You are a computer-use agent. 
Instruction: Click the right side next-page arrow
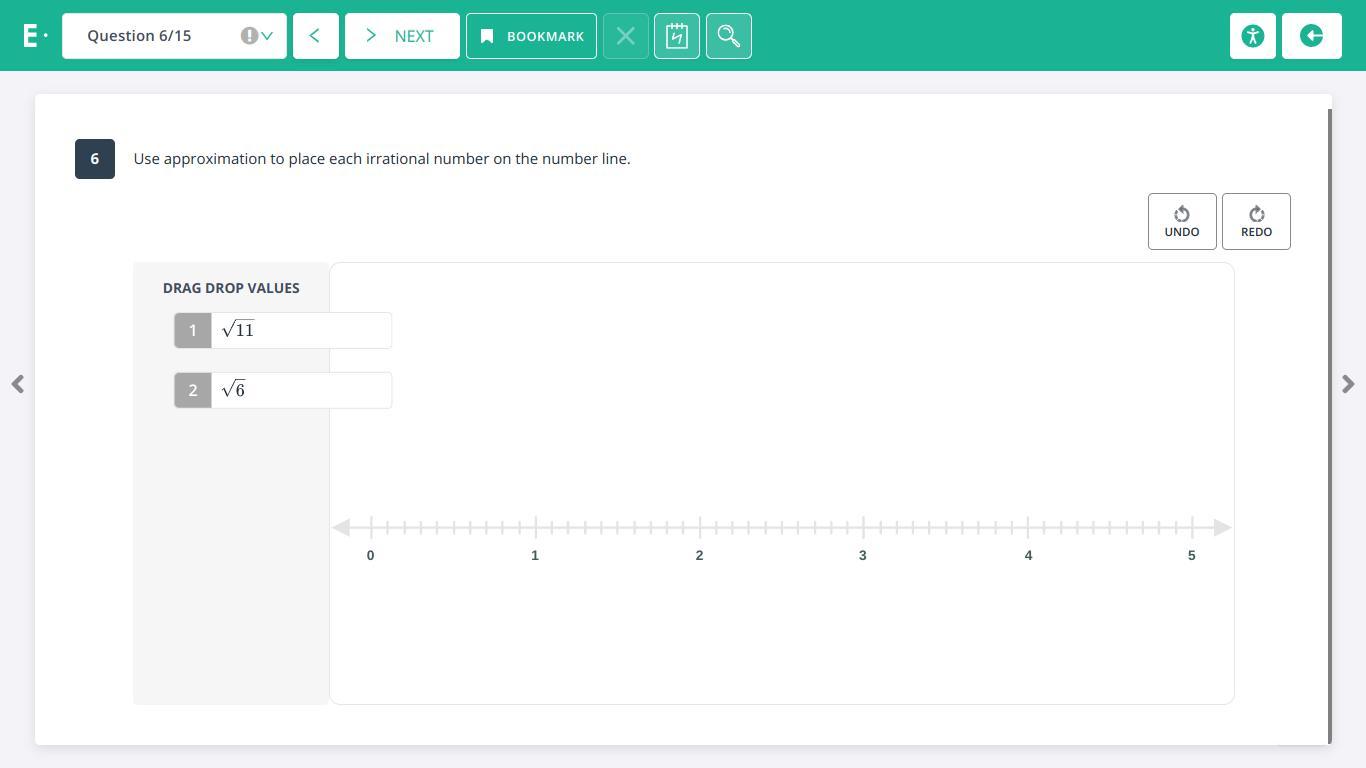pyautogui.click(x=1348, y=384)
